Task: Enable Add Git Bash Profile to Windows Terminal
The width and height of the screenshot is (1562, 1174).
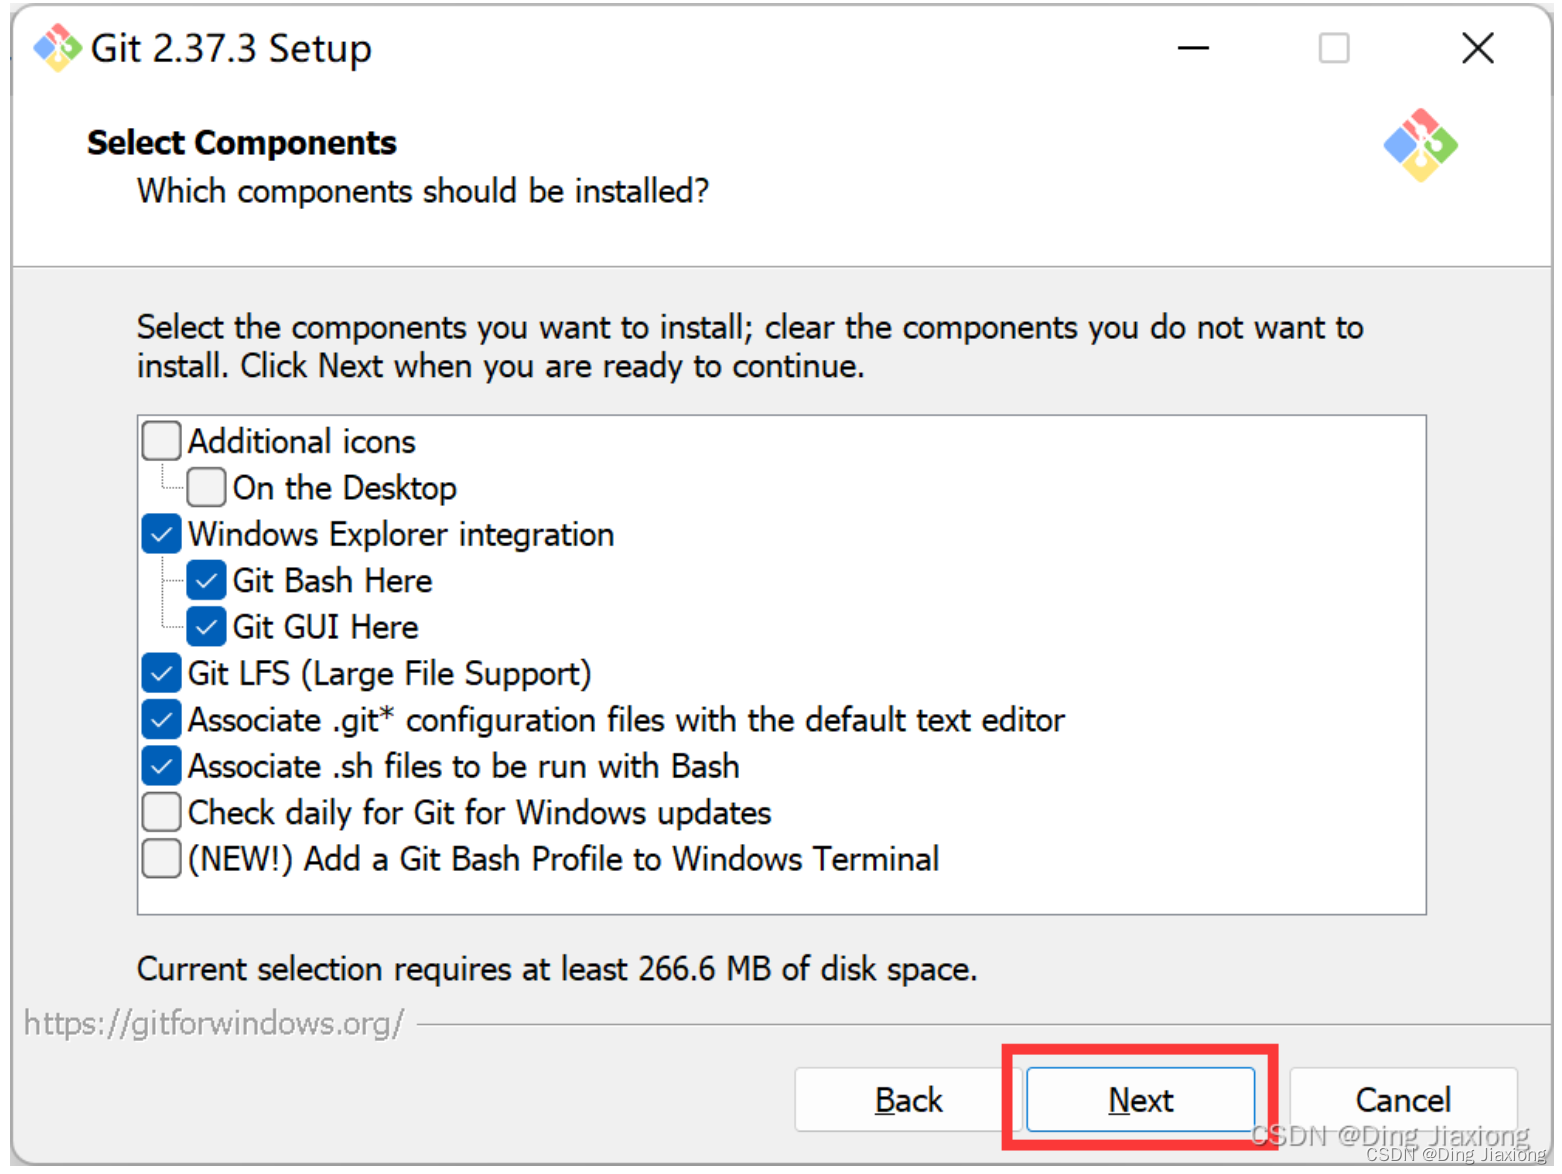Action: coord(161,859)
